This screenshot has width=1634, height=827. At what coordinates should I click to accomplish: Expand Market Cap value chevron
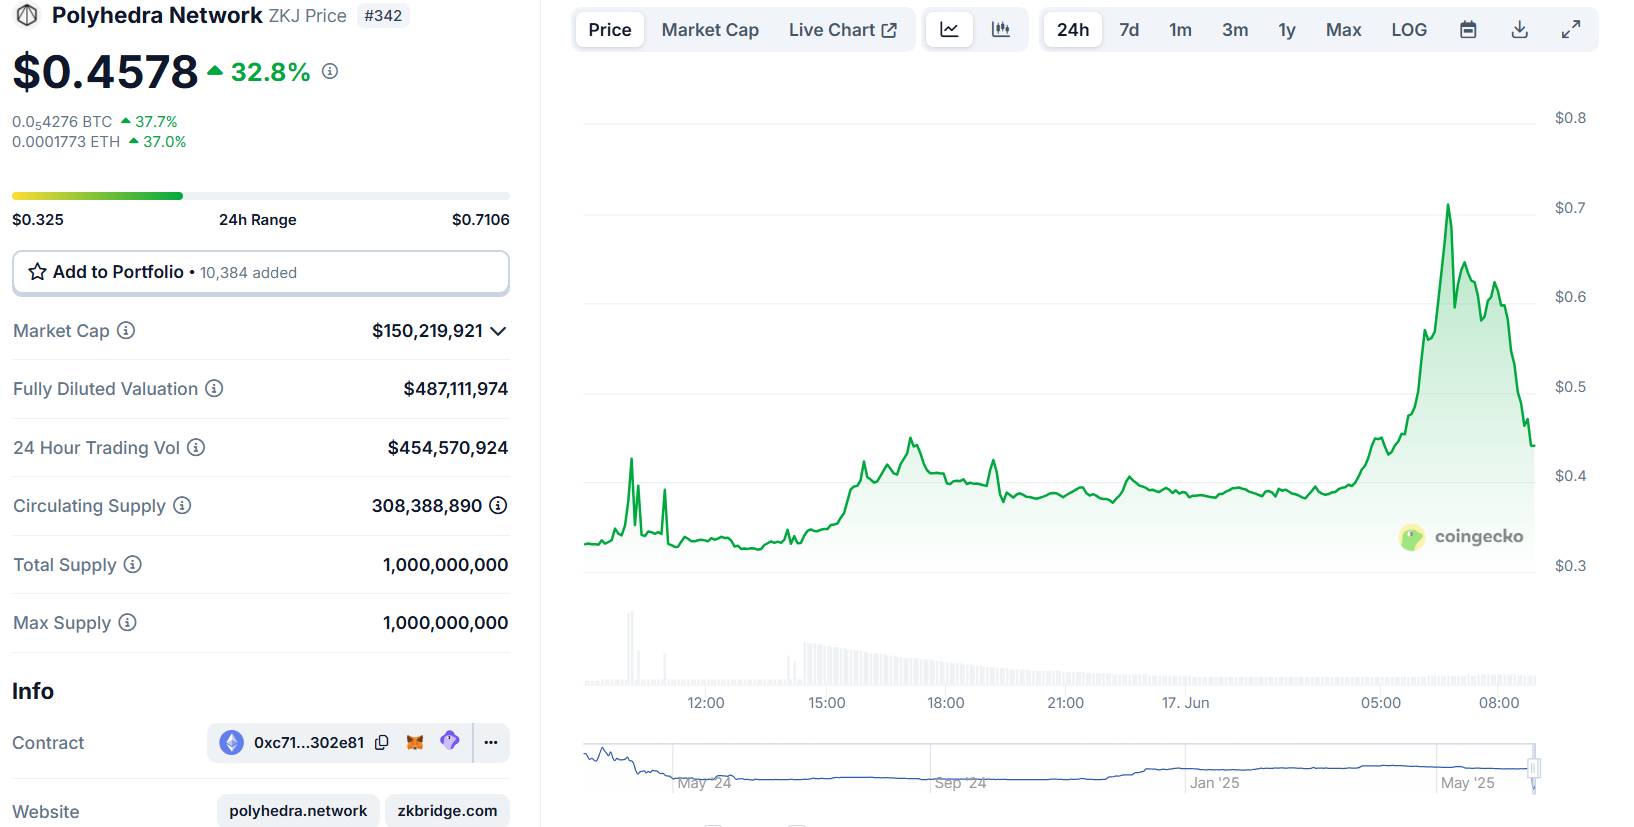pyautogui.click(x=498, y=331)
